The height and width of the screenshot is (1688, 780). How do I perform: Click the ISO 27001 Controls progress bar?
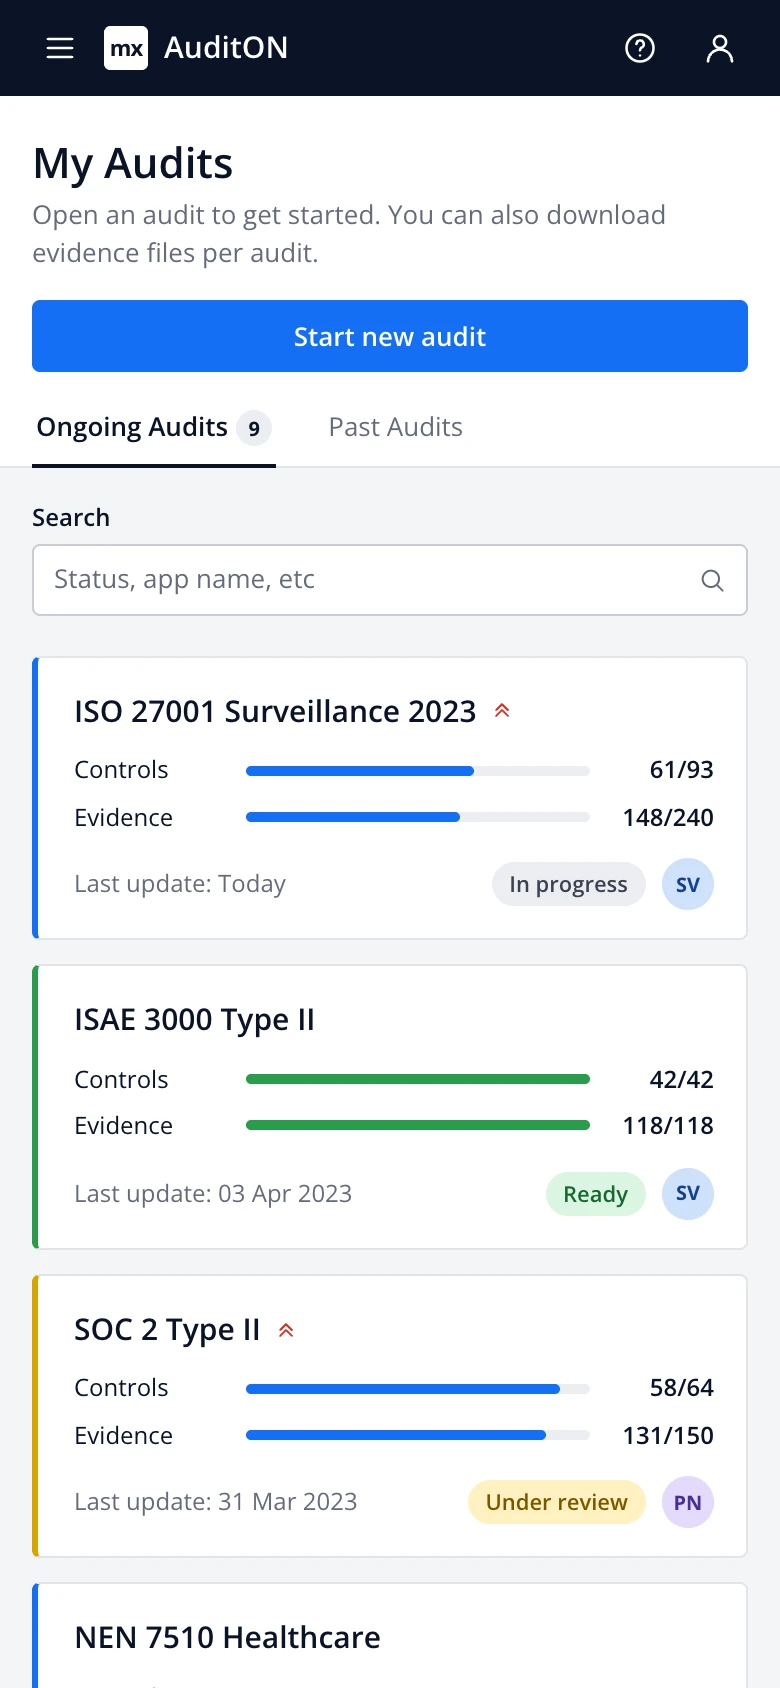[418, 771]
